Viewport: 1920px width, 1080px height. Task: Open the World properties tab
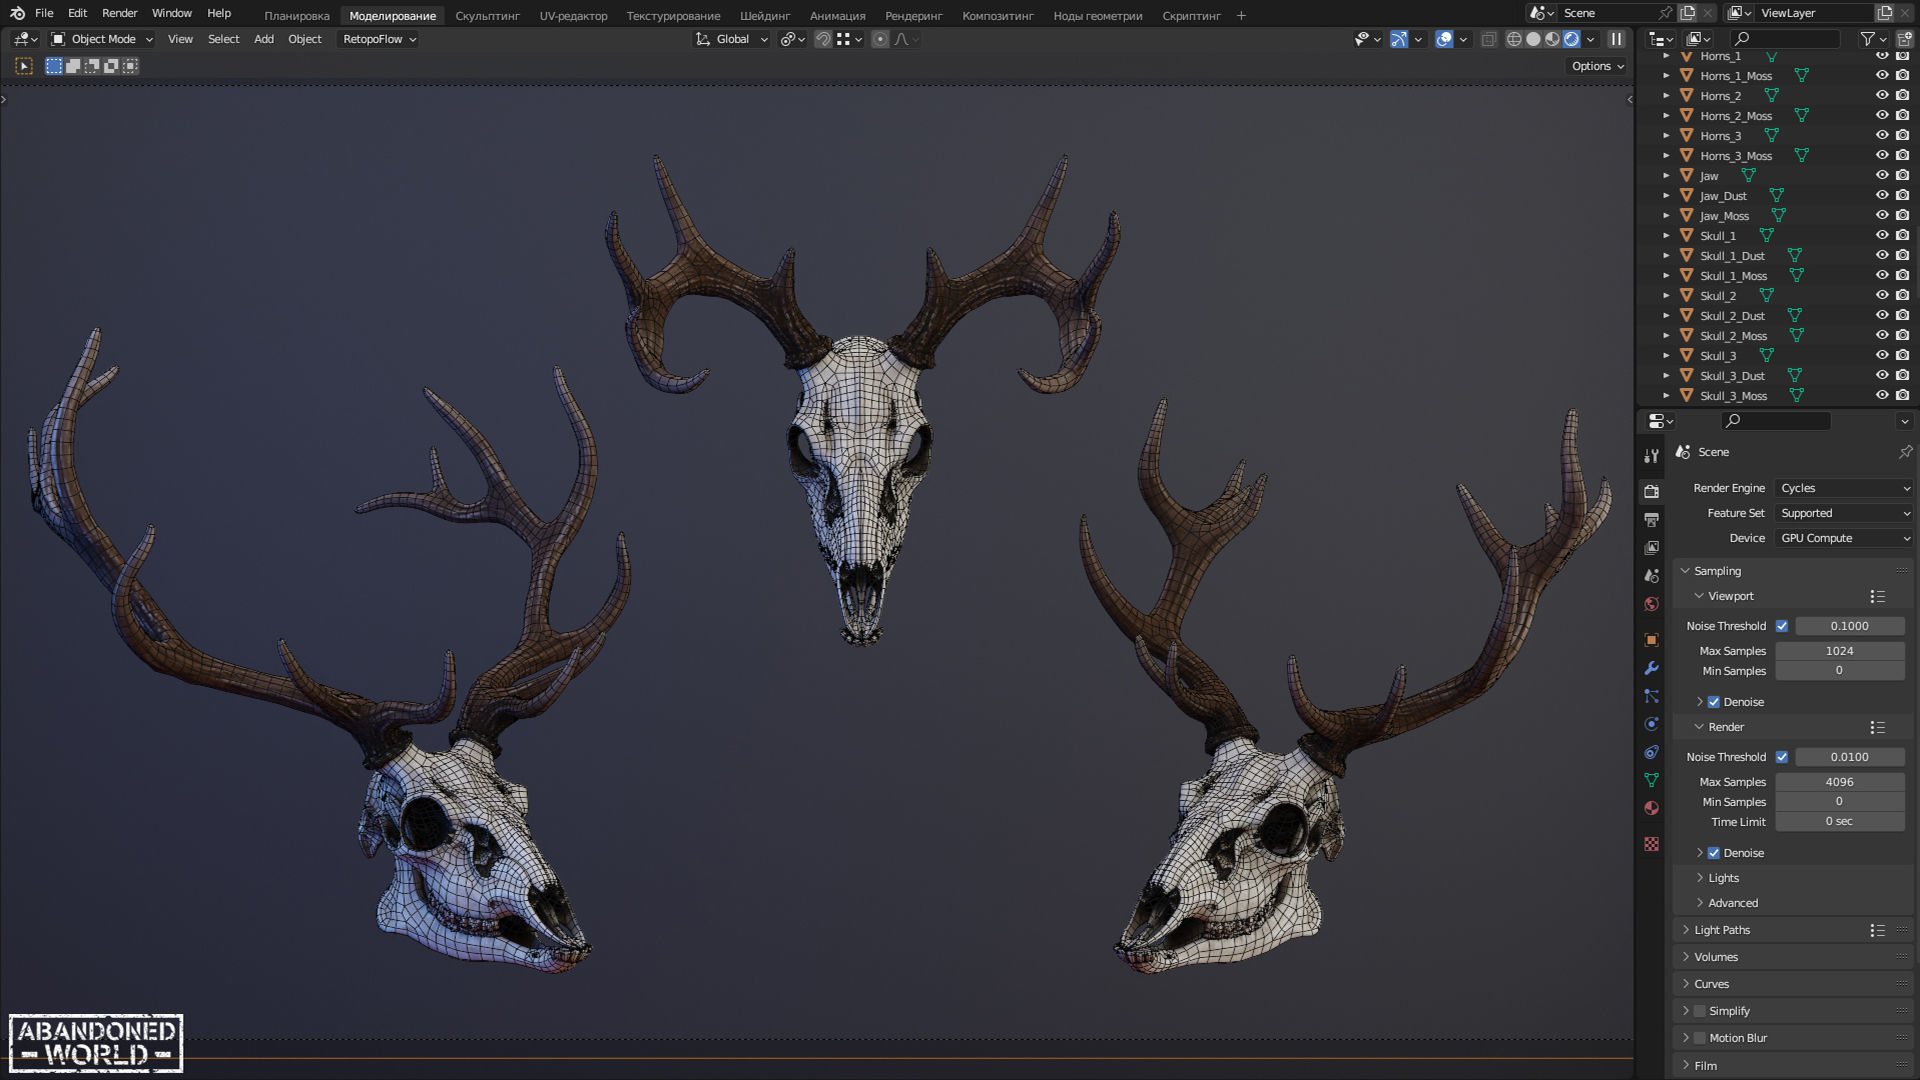tap(1651, 604)
